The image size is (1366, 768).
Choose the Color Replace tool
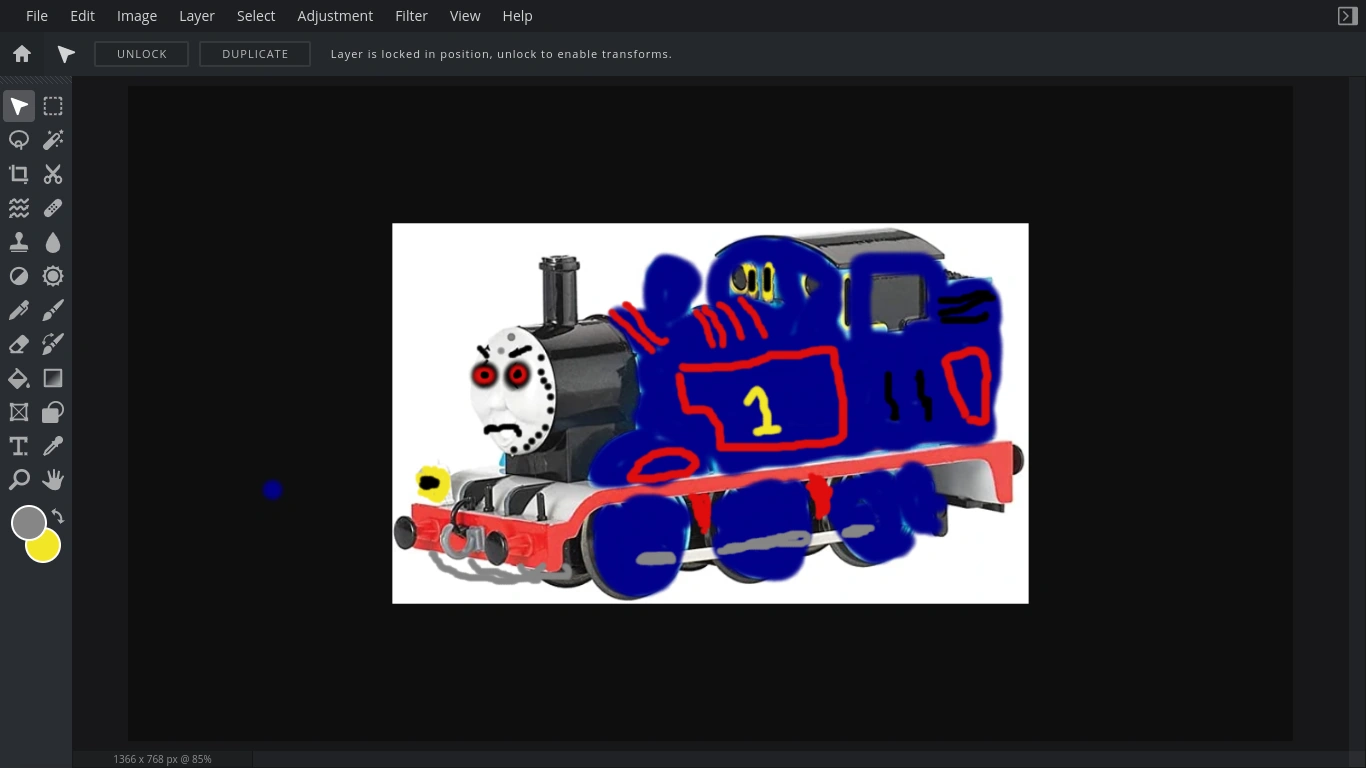point(53,344)
